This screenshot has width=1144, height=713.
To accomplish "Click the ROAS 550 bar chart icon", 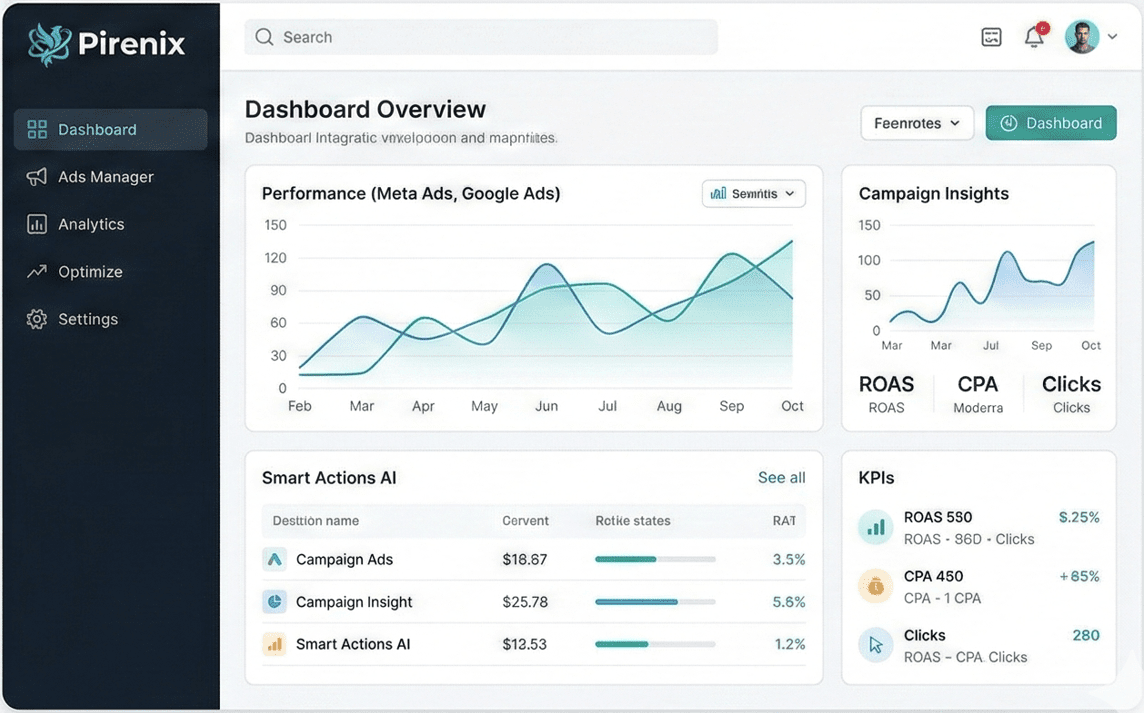I will [x=875, y=527].
